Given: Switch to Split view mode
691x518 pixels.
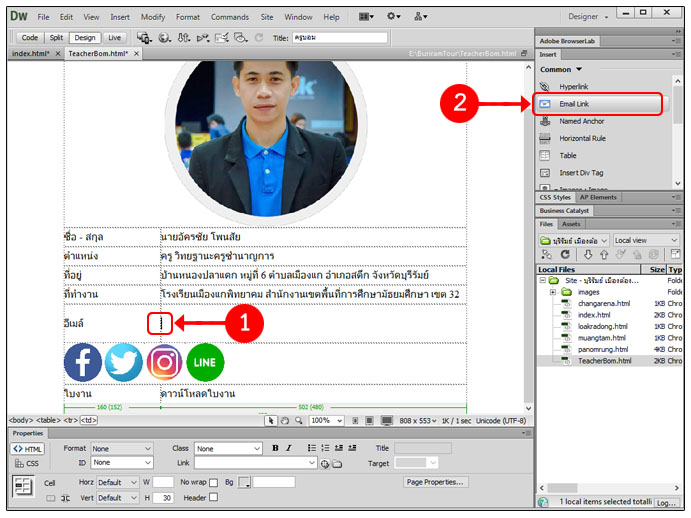Looking at the screenshot, I should (x=57, y=37).
